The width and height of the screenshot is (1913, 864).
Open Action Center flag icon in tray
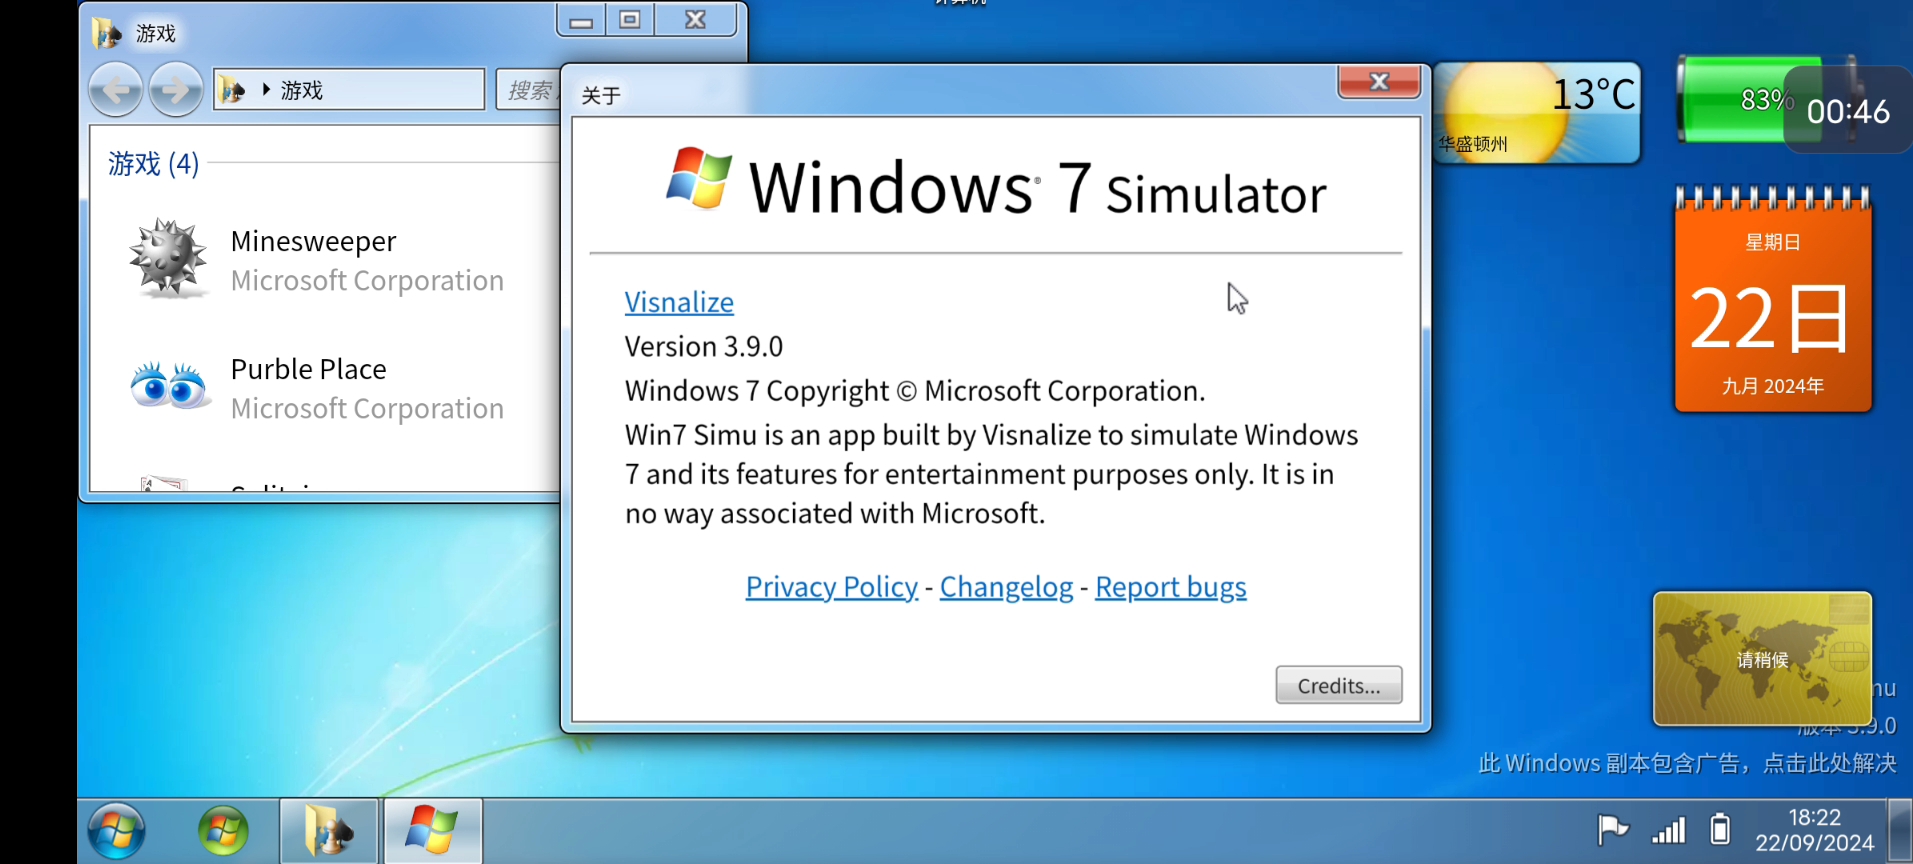click(1612, 830)
